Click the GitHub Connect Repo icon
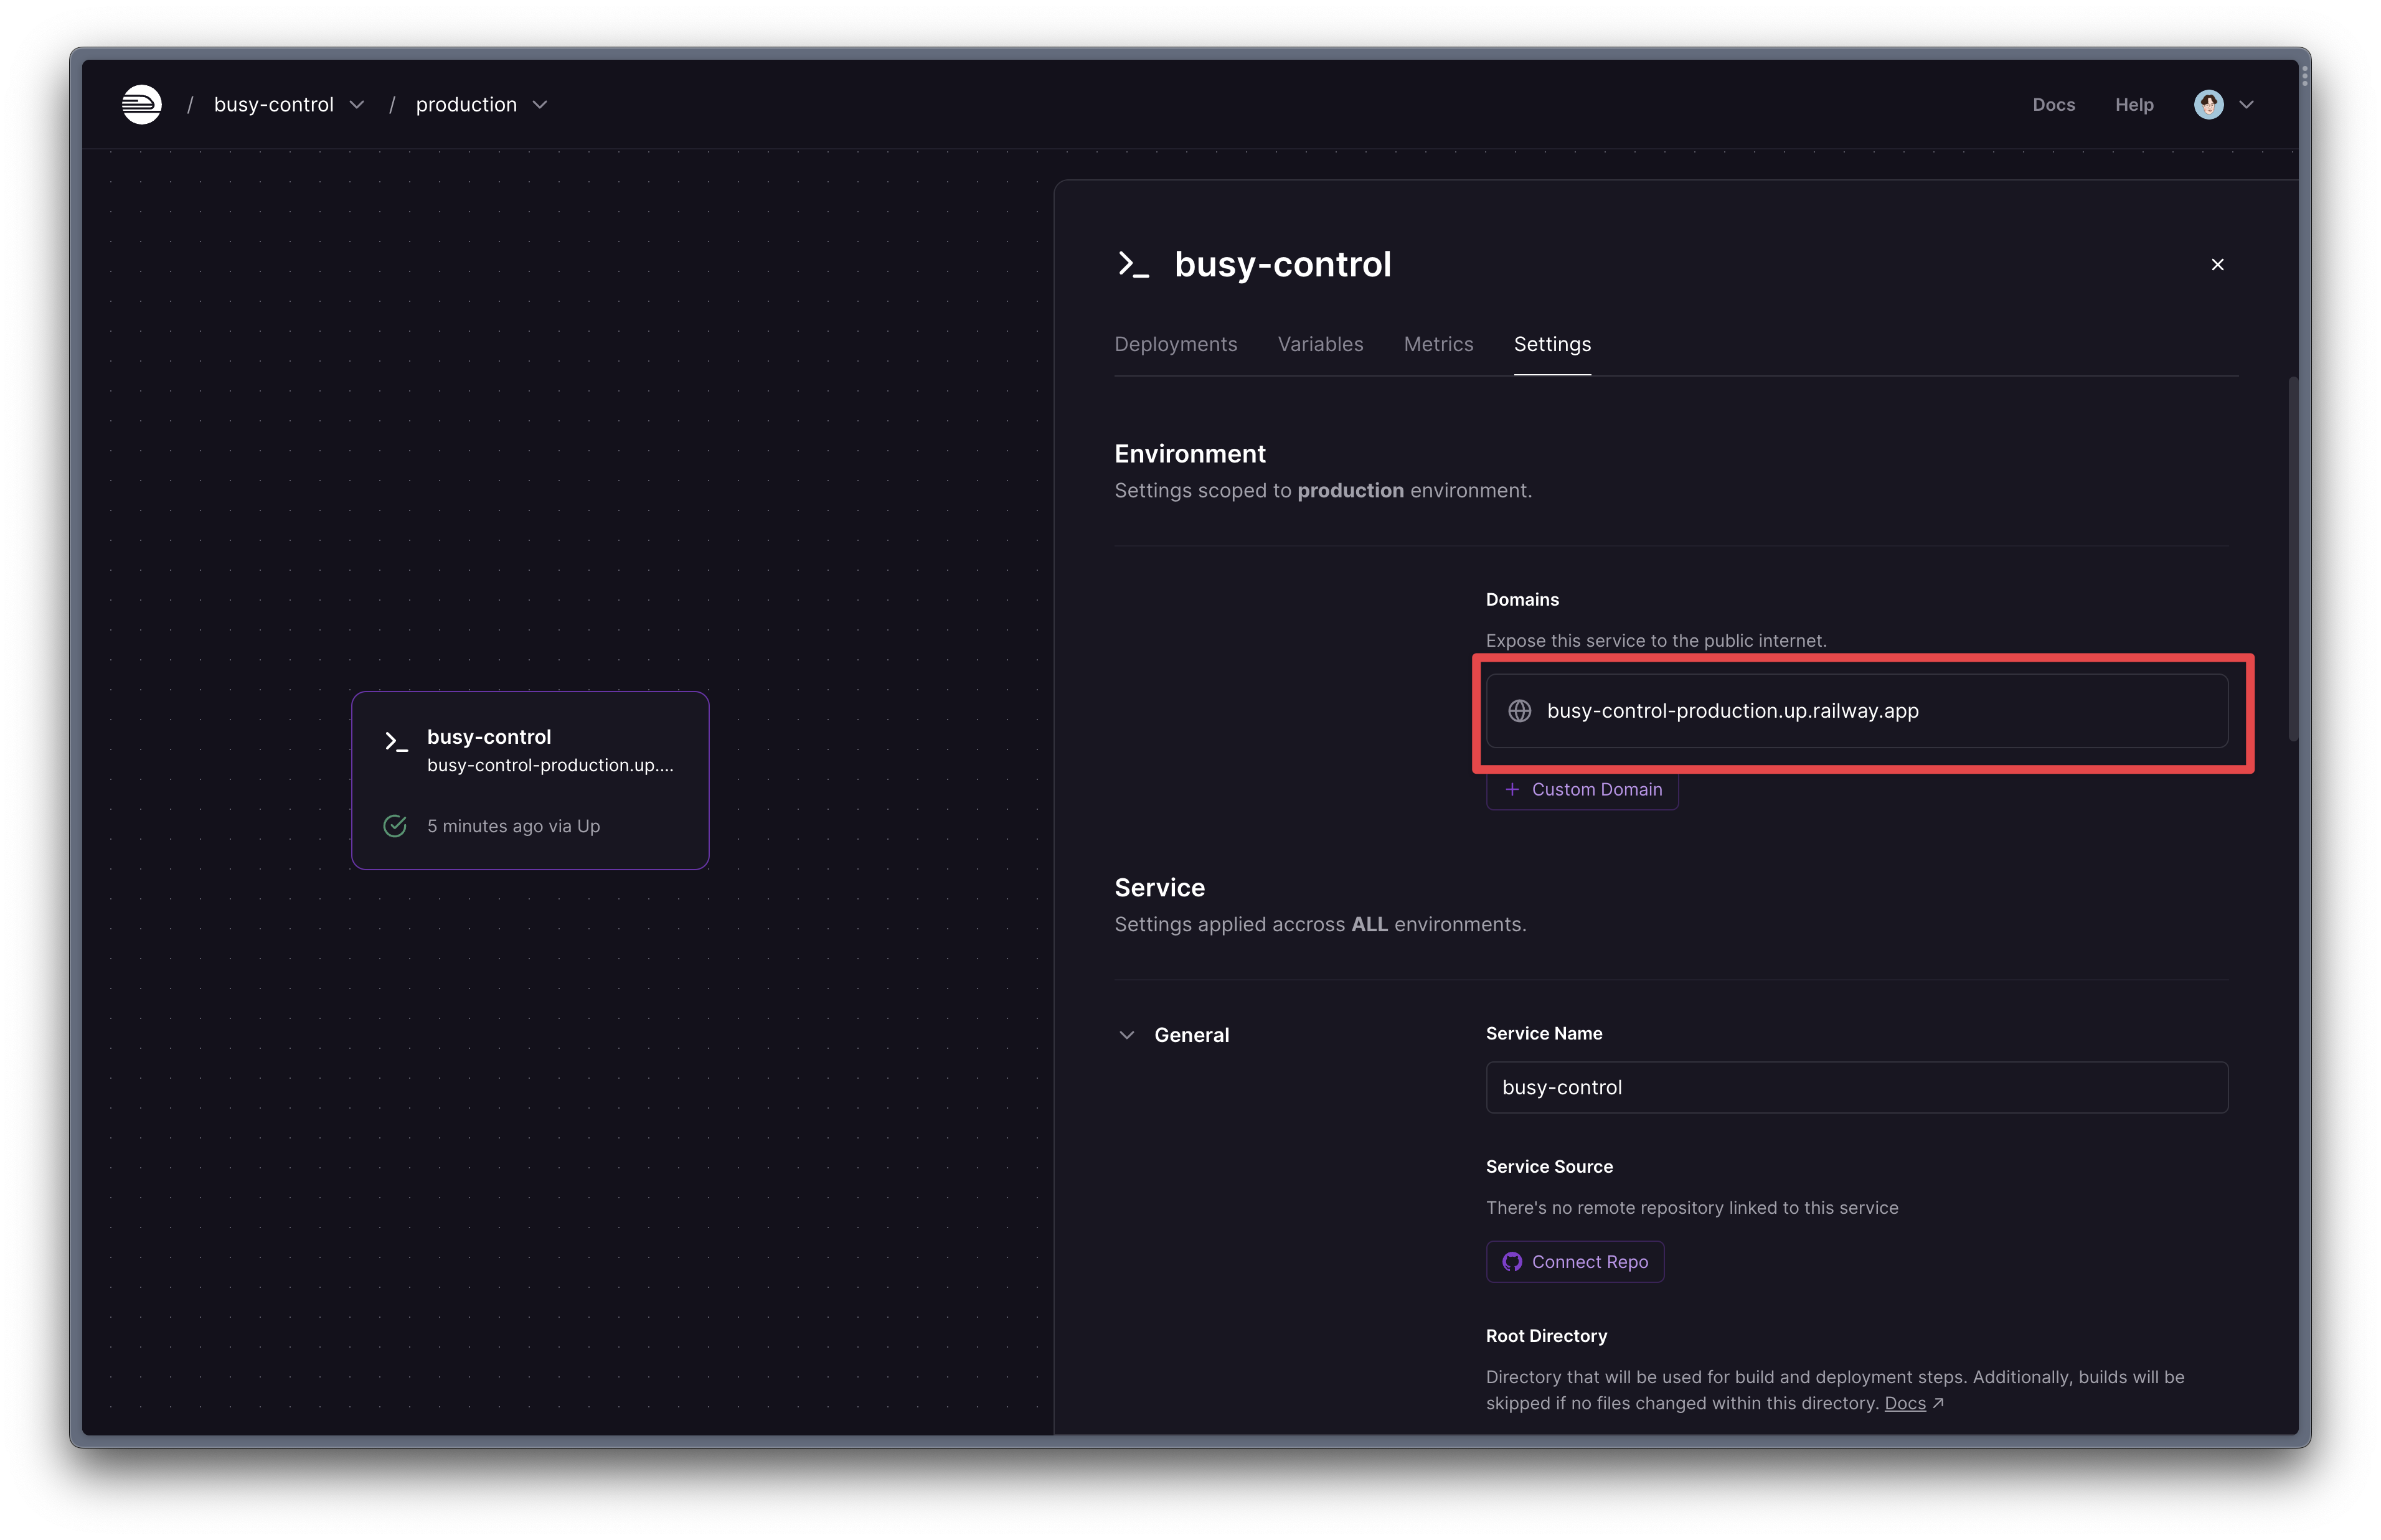 click(x=1512, y=1261)
